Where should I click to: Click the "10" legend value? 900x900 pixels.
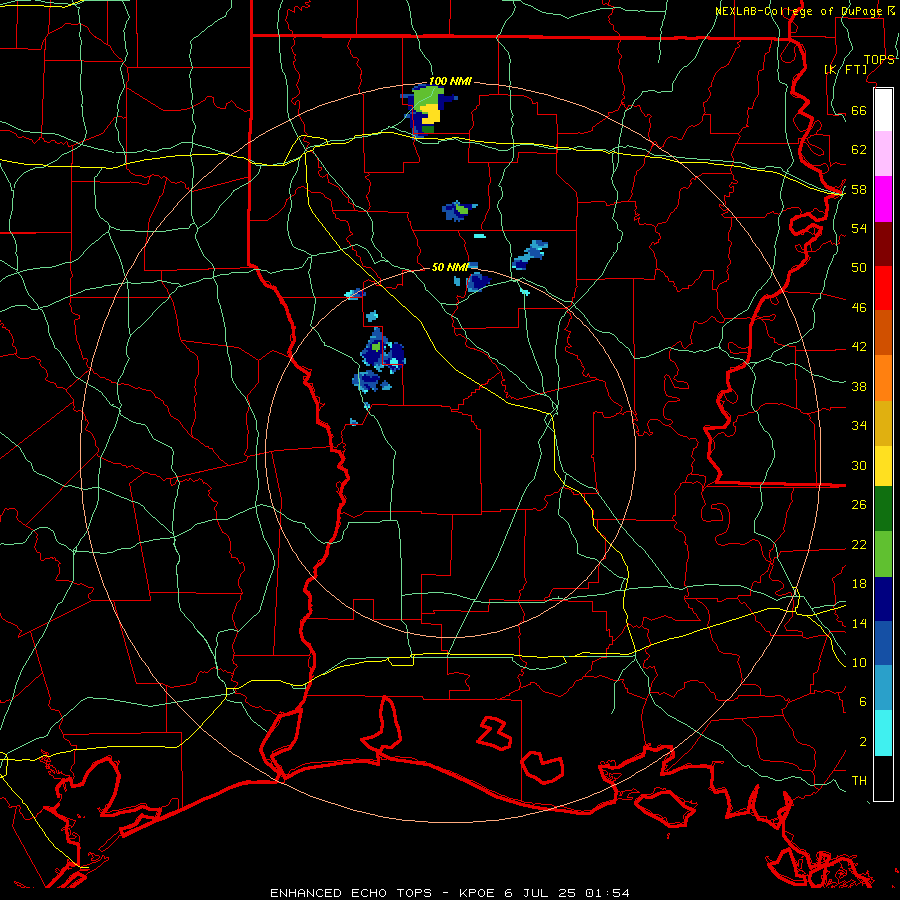[x=859, y=662]
